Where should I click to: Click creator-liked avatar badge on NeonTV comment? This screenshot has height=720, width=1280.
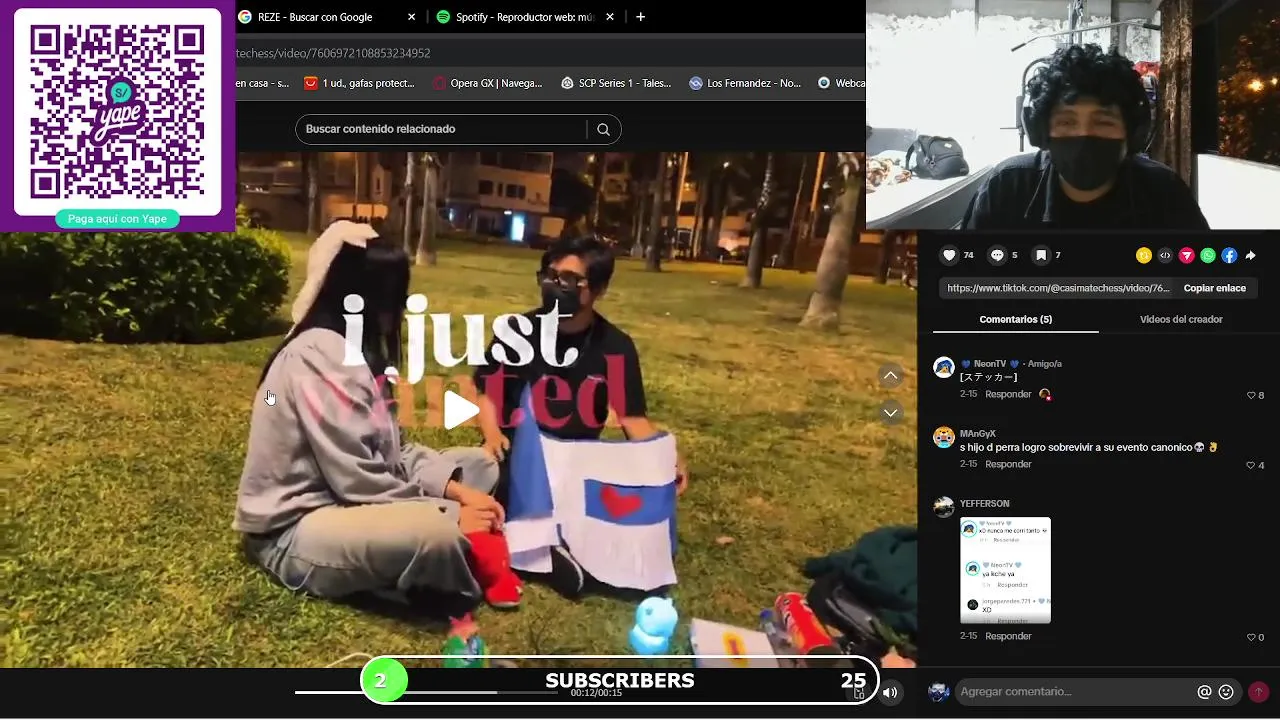1045,395
